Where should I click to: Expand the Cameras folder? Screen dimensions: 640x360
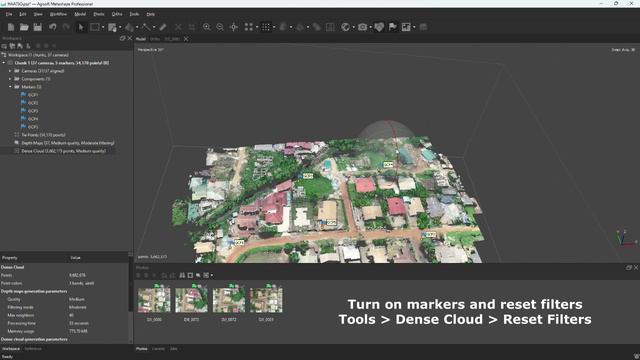pos(10,71)
